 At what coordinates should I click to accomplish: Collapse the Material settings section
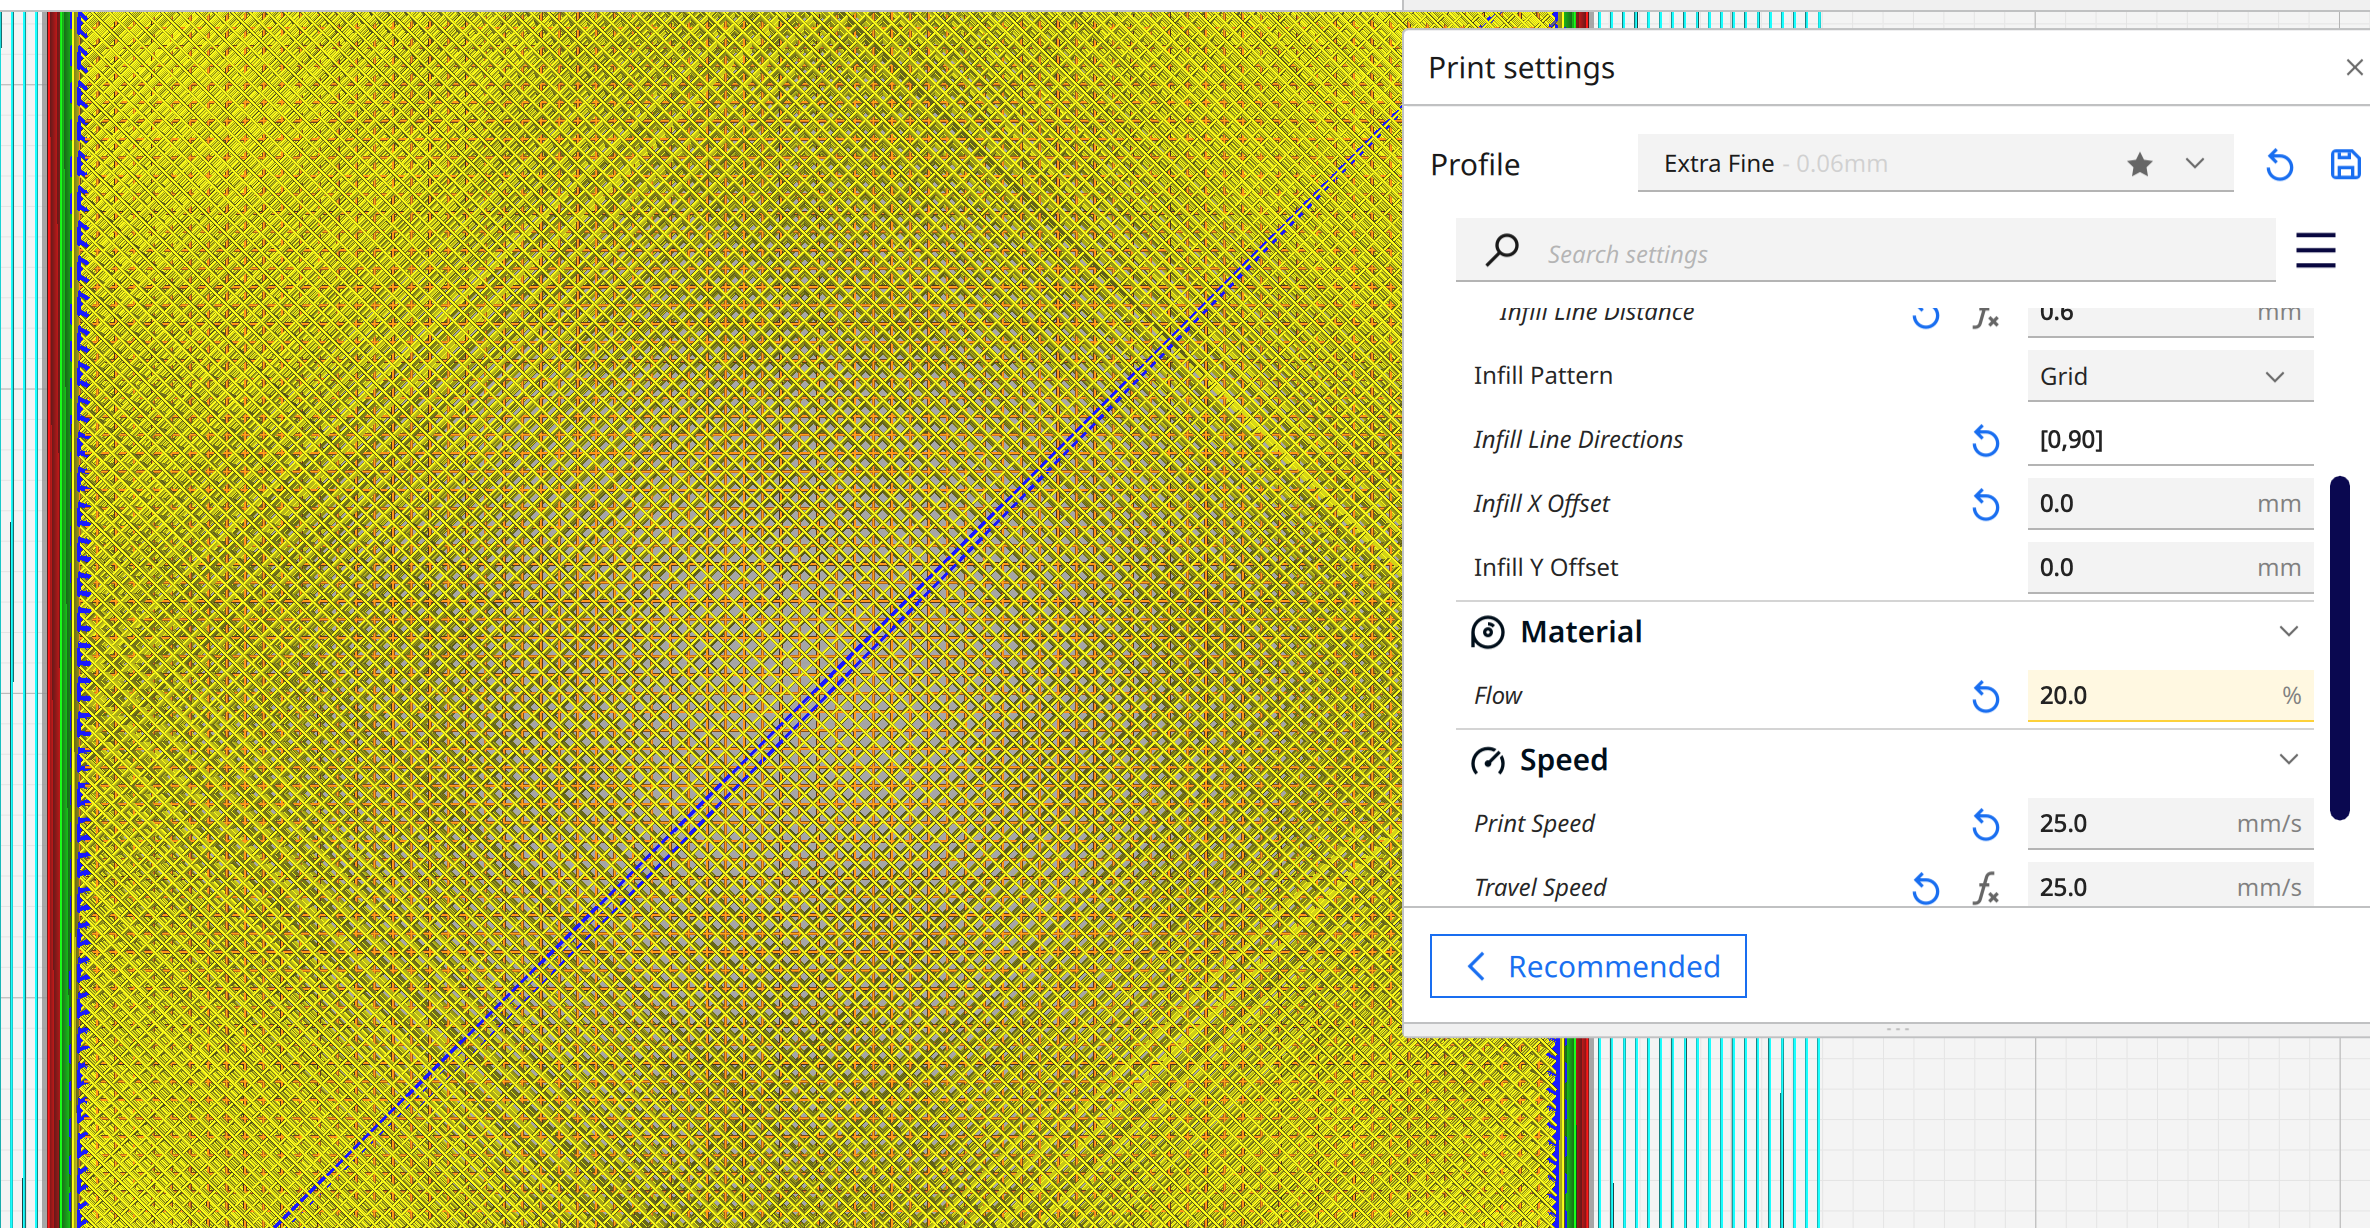(2289, 631)
